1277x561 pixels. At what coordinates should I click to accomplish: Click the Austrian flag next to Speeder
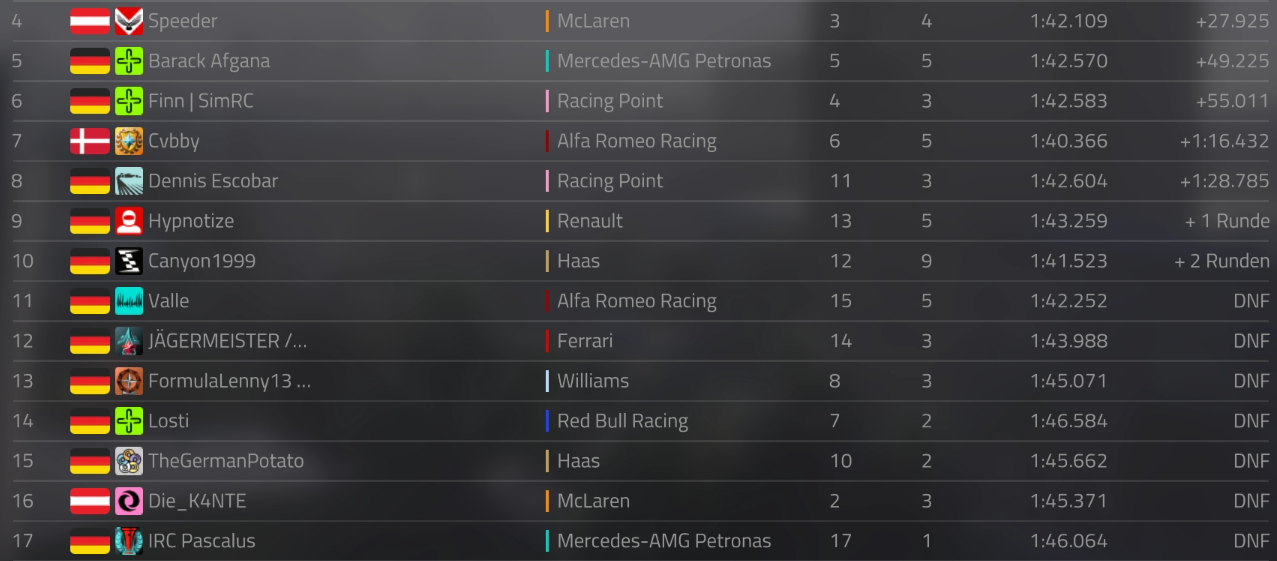(x=90, y=21)
